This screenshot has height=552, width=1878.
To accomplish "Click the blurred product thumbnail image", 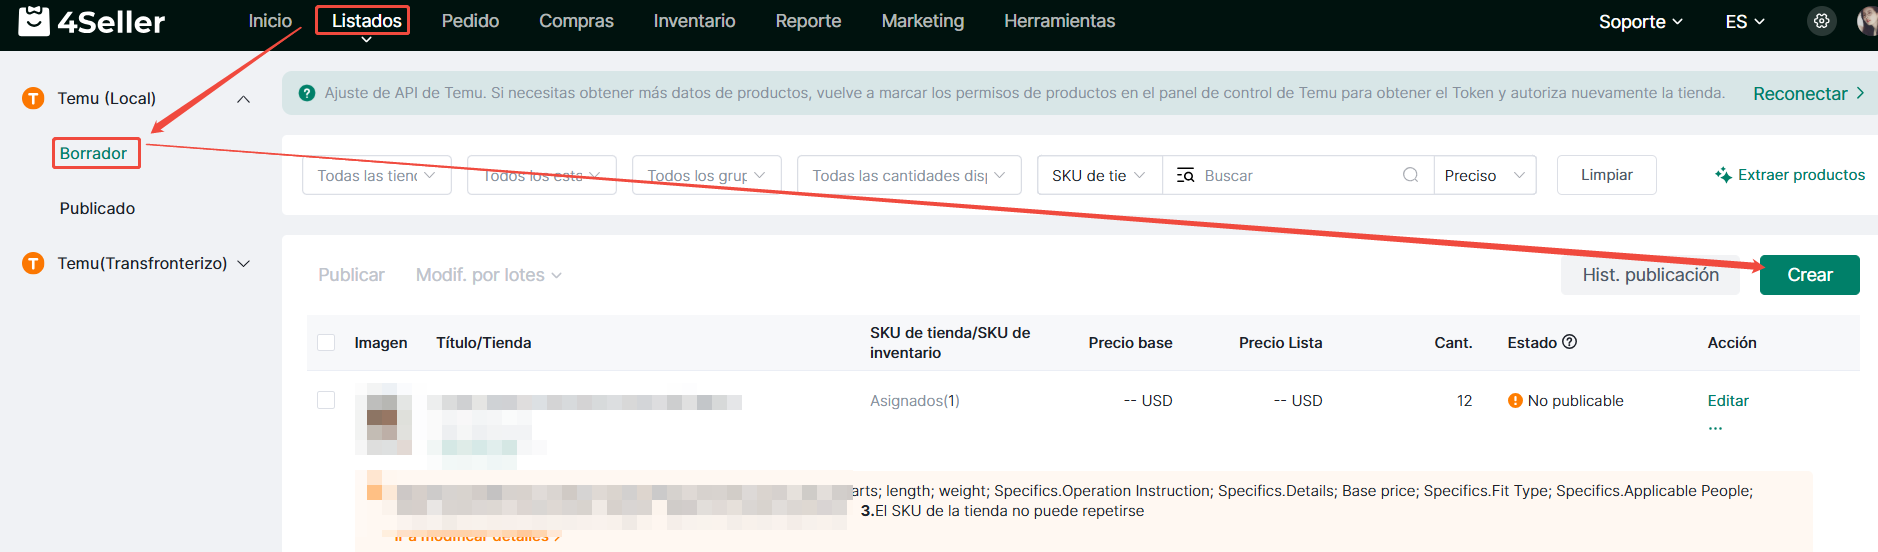I will (x=383, y=418).
